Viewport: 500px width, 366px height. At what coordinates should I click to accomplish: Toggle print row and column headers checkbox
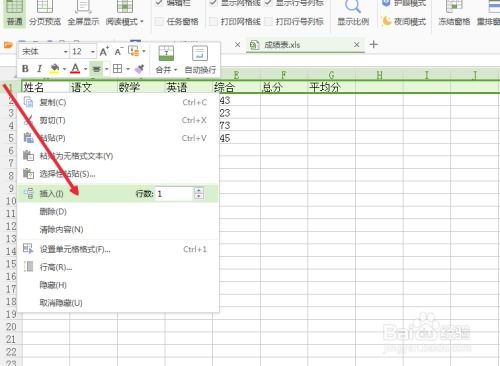click(x=268, y=22)
